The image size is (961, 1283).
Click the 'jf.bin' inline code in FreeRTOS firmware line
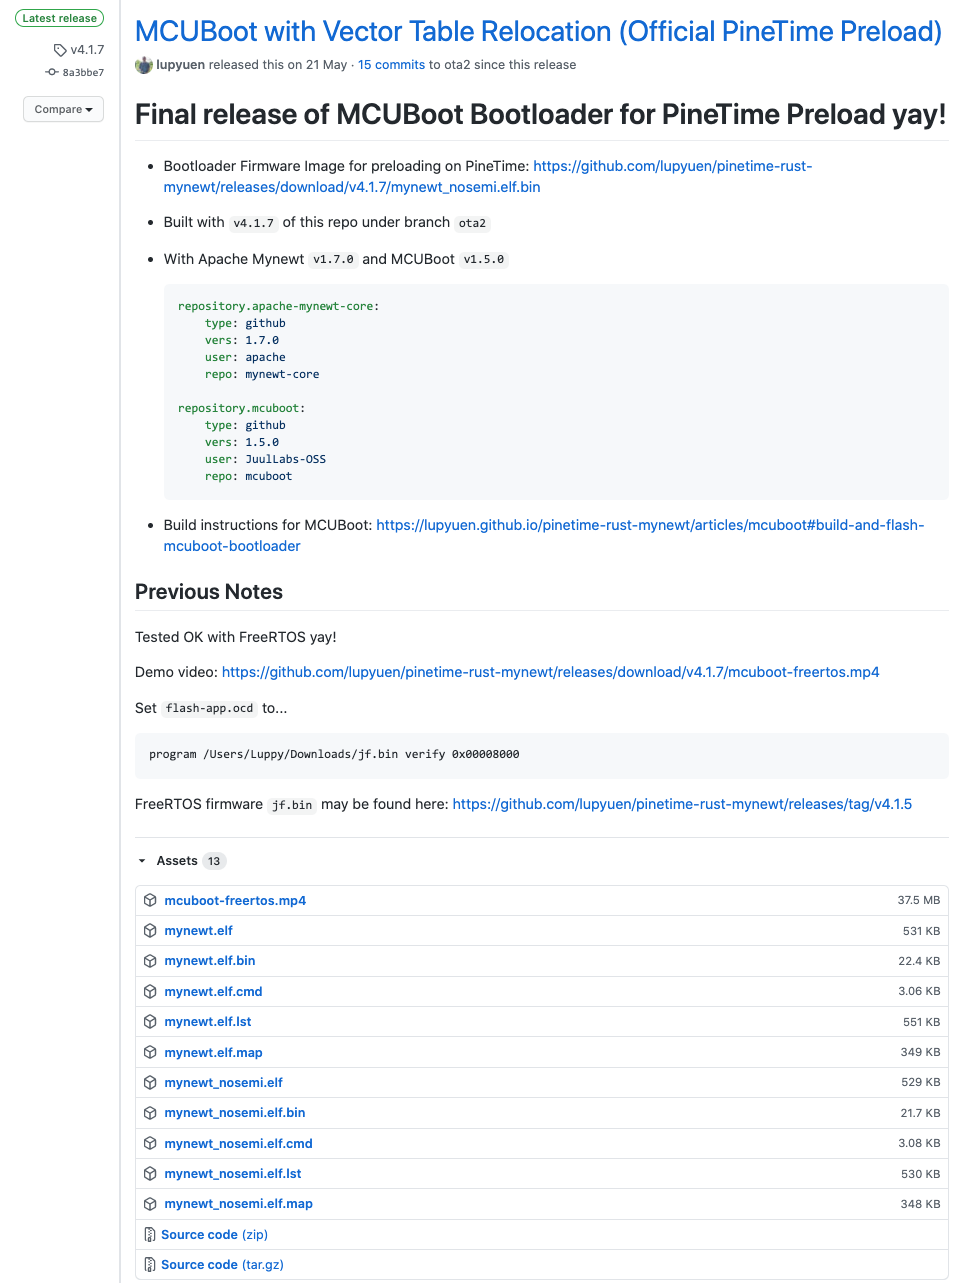tap(292, 805)
